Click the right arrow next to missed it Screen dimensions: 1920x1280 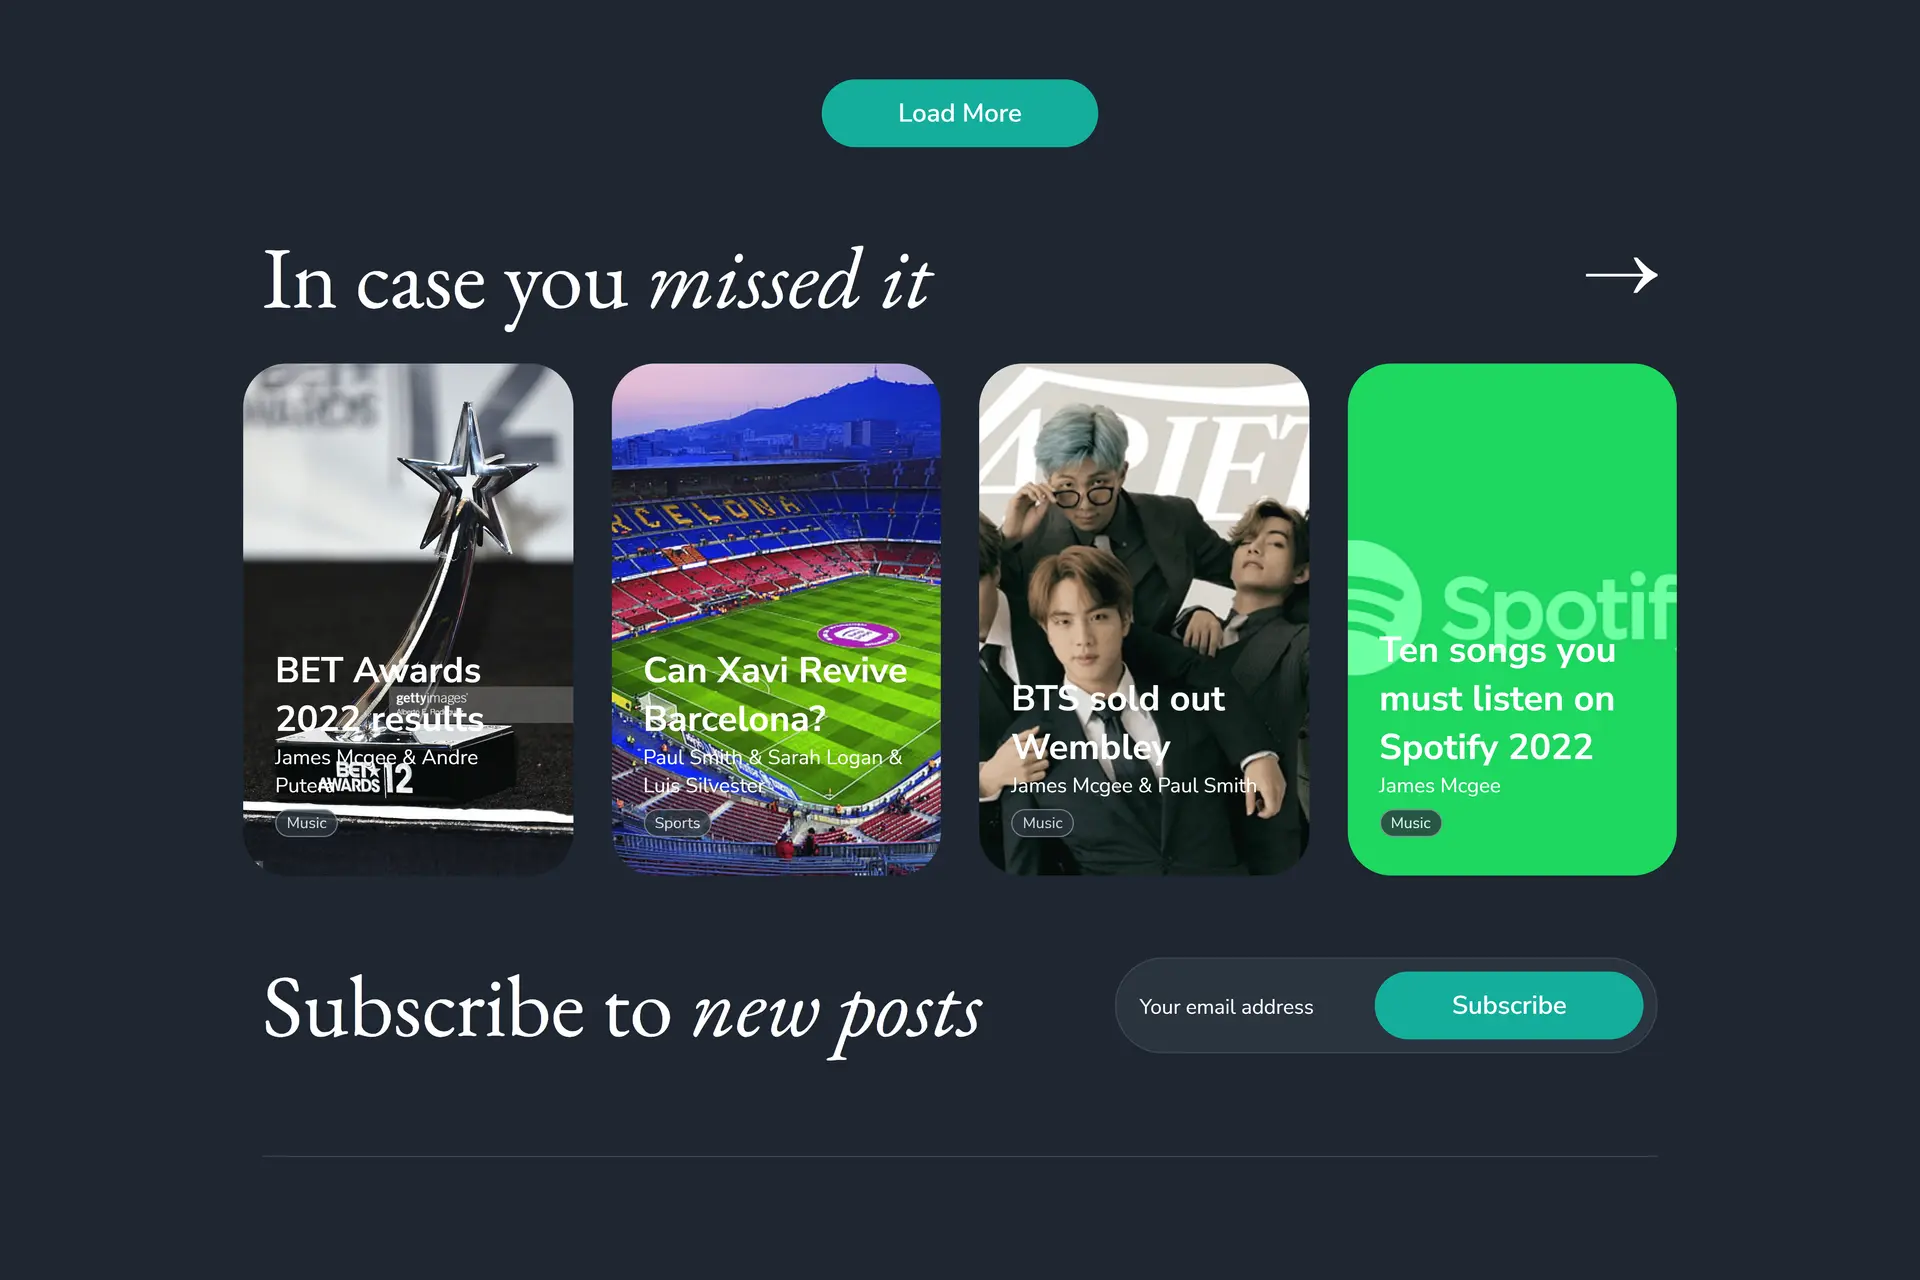pyautogui.click(x=1621, y=276)
